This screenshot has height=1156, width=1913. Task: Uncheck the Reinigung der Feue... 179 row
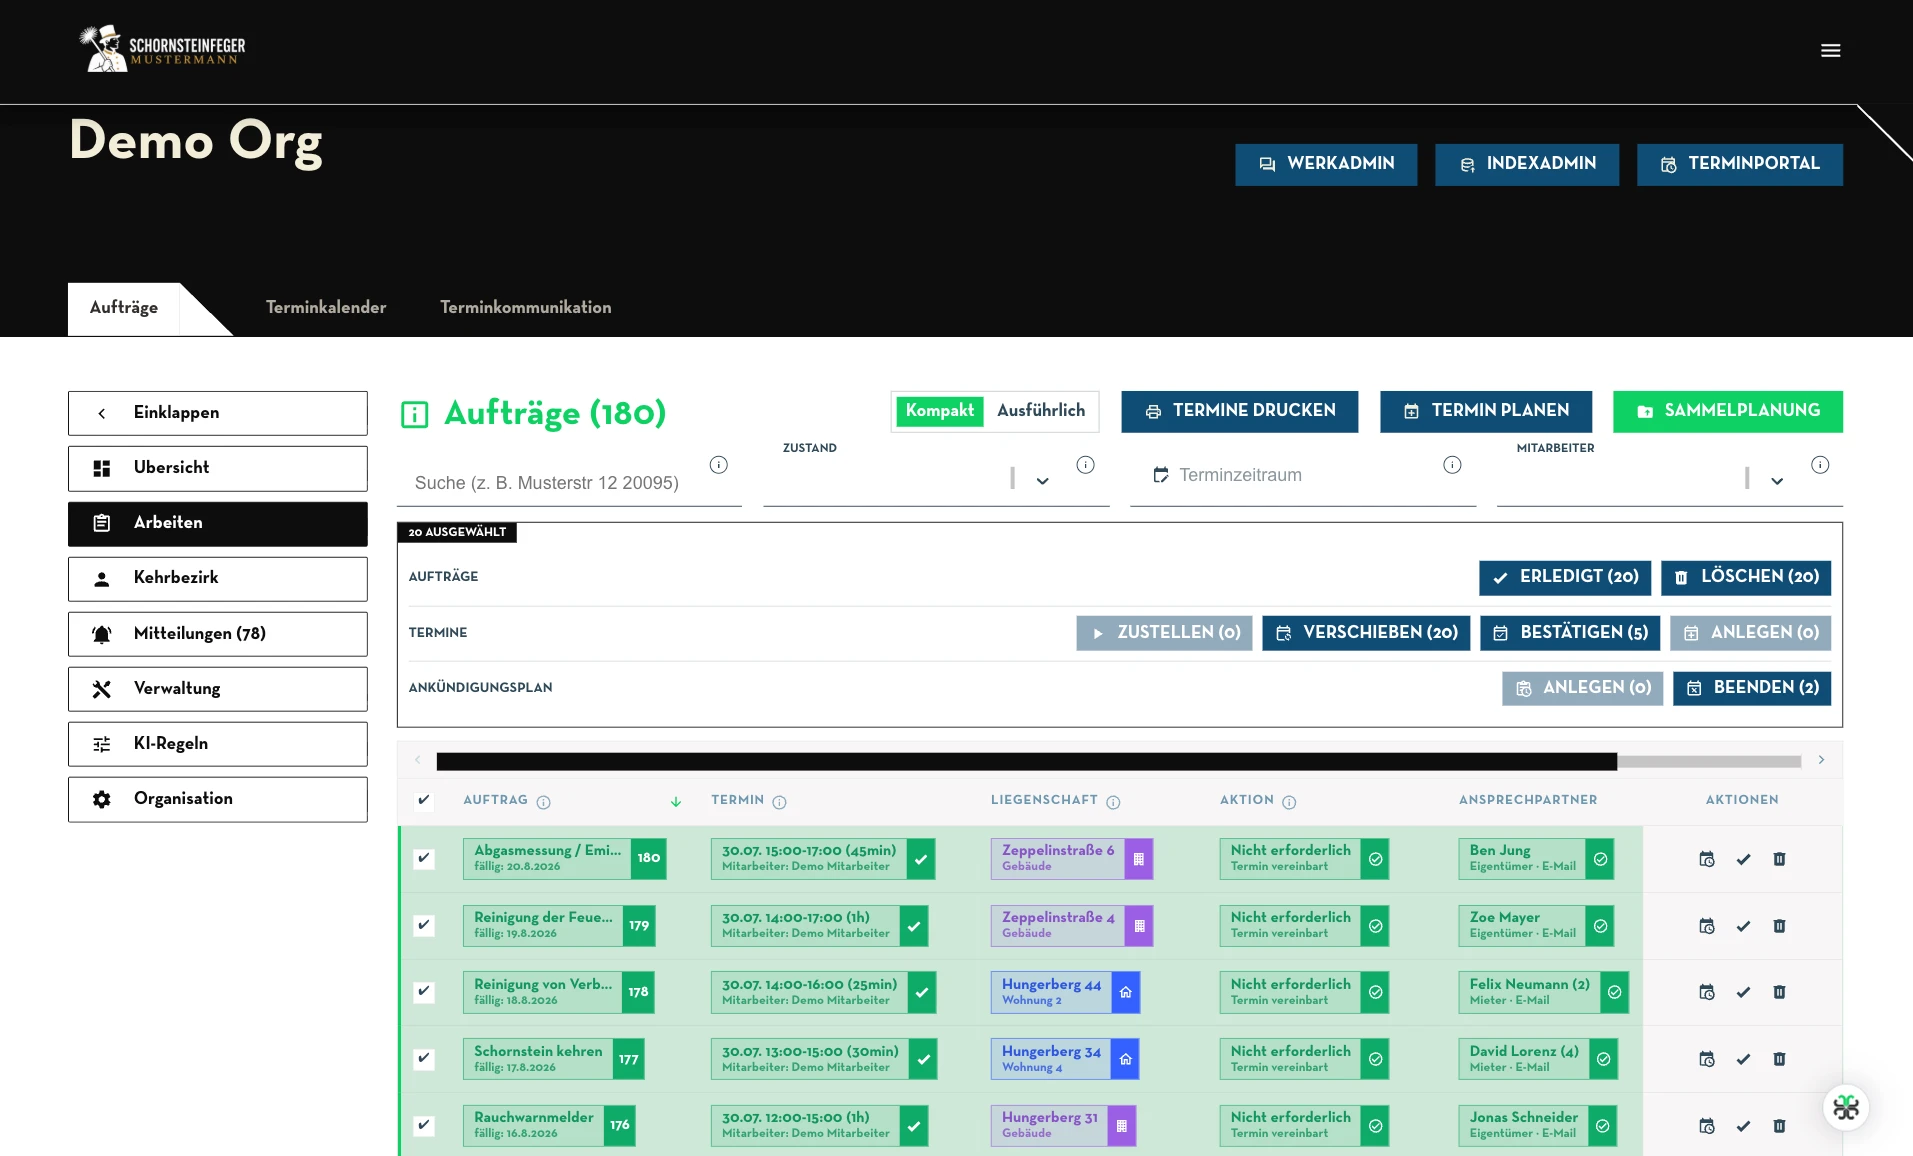(x=424, y=925)
